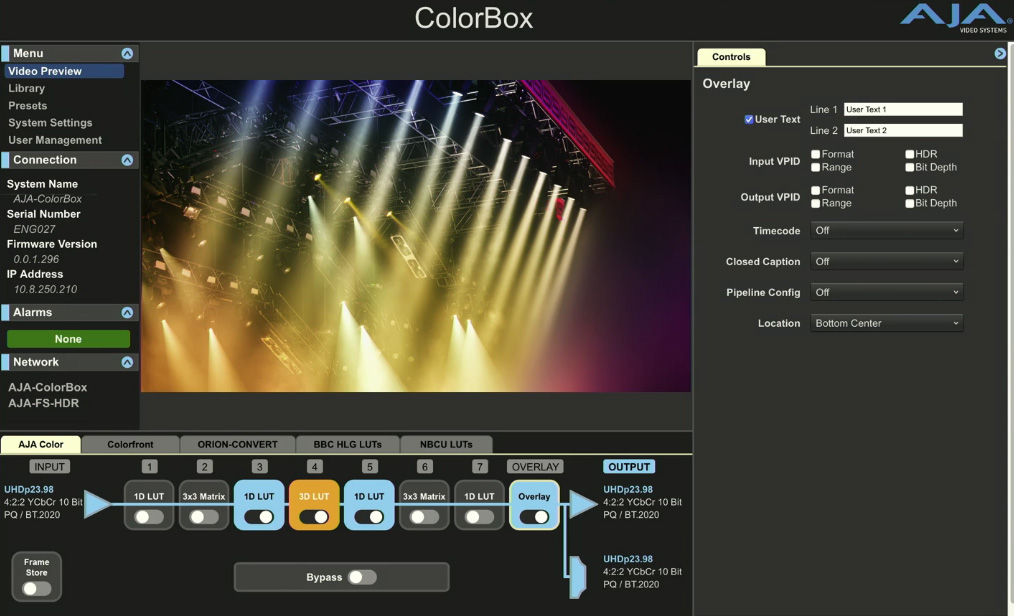Switch to the Colorfront tab
Screen dimensions: 1014x616
coord(131,445)
